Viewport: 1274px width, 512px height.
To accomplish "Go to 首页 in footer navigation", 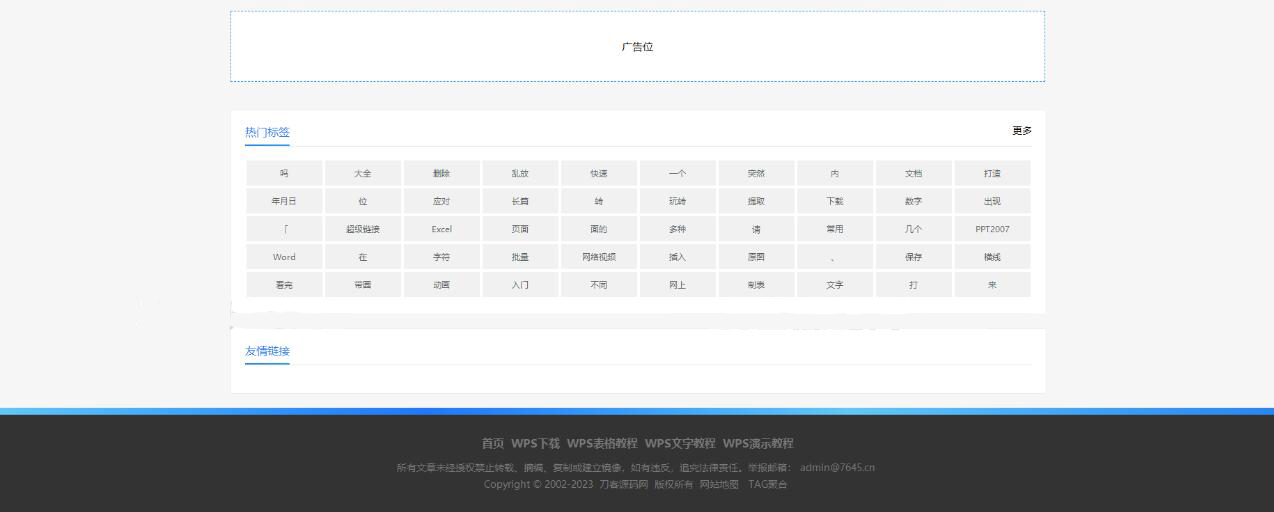I will point(493,443).
